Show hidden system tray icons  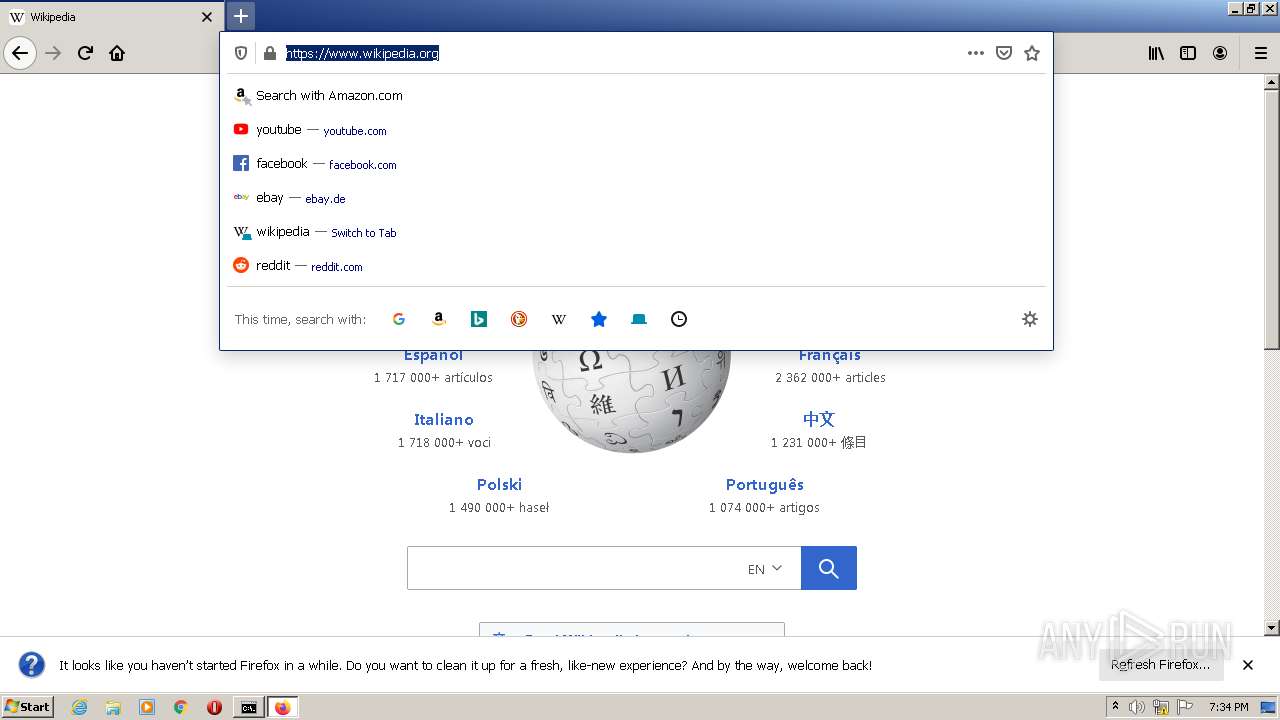(x=1115, y=707)
